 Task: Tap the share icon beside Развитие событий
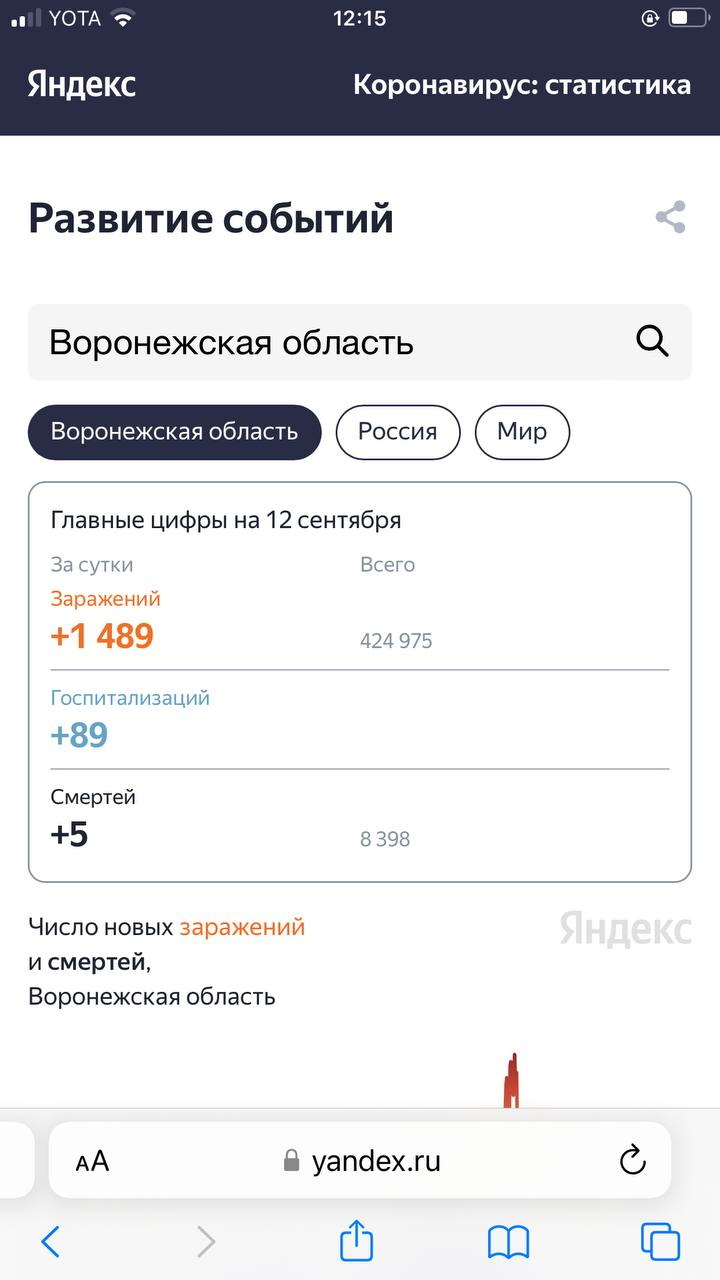pos(670,217)
